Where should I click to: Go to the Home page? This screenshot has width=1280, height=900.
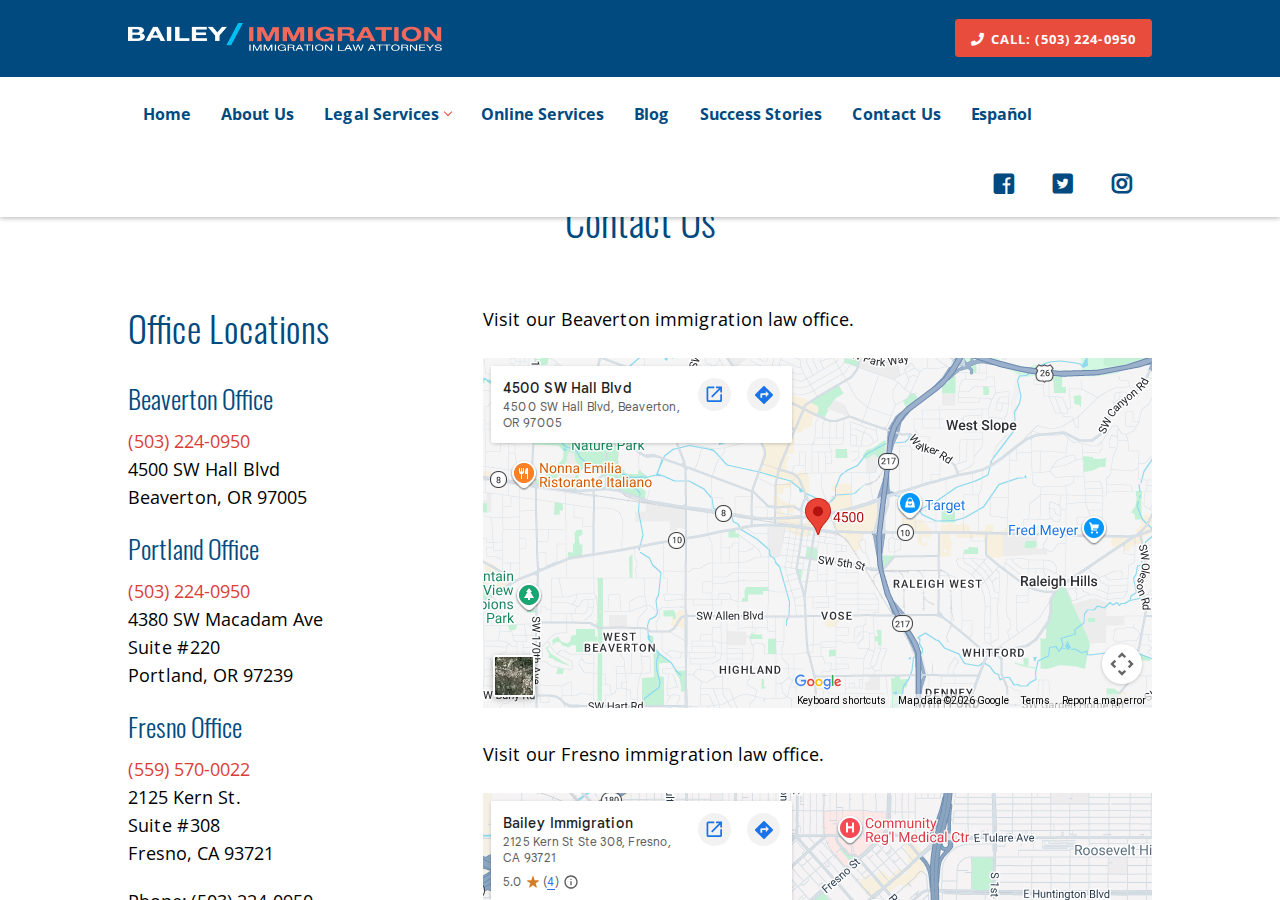click(x=167, y=114)
